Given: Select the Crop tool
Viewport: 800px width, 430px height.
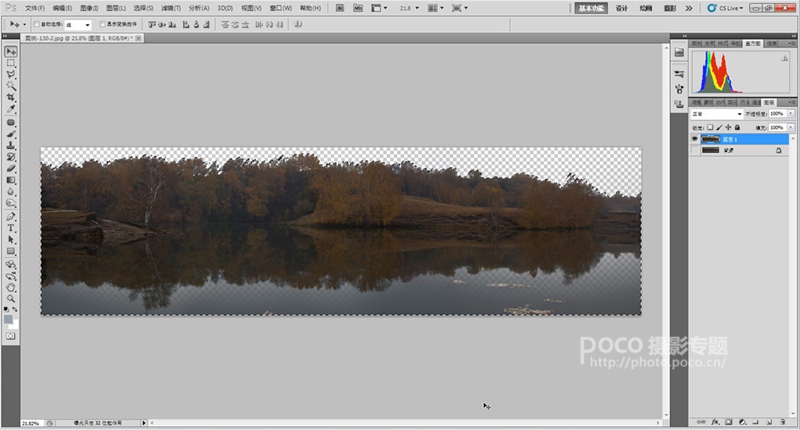Looking at the screenshot, I should (x=11, y=97).
